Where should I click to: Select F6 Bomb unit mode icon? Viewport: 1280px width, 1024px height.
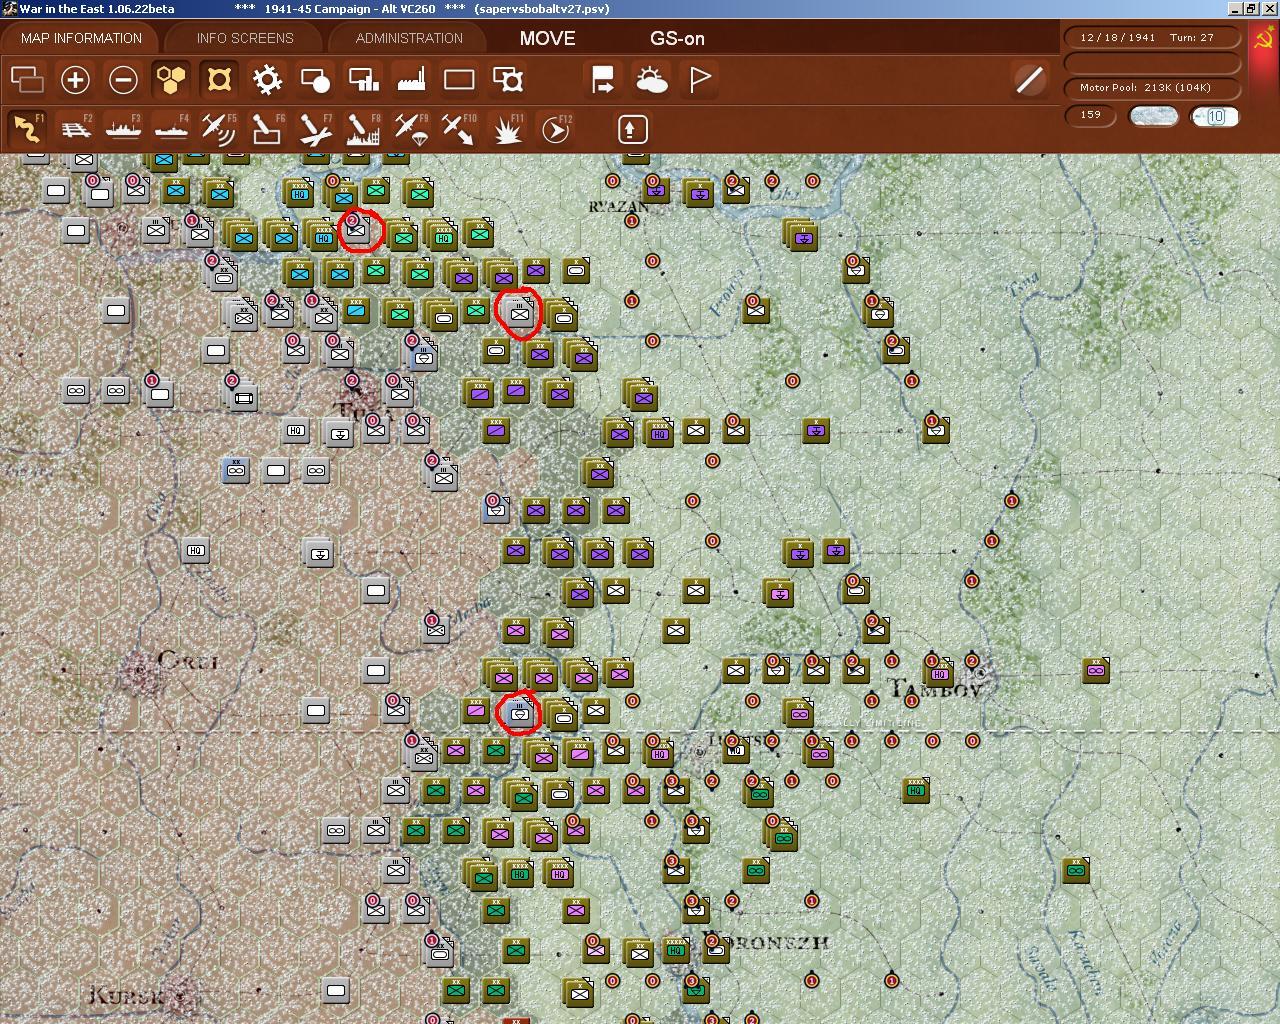[x=267, y=129]
